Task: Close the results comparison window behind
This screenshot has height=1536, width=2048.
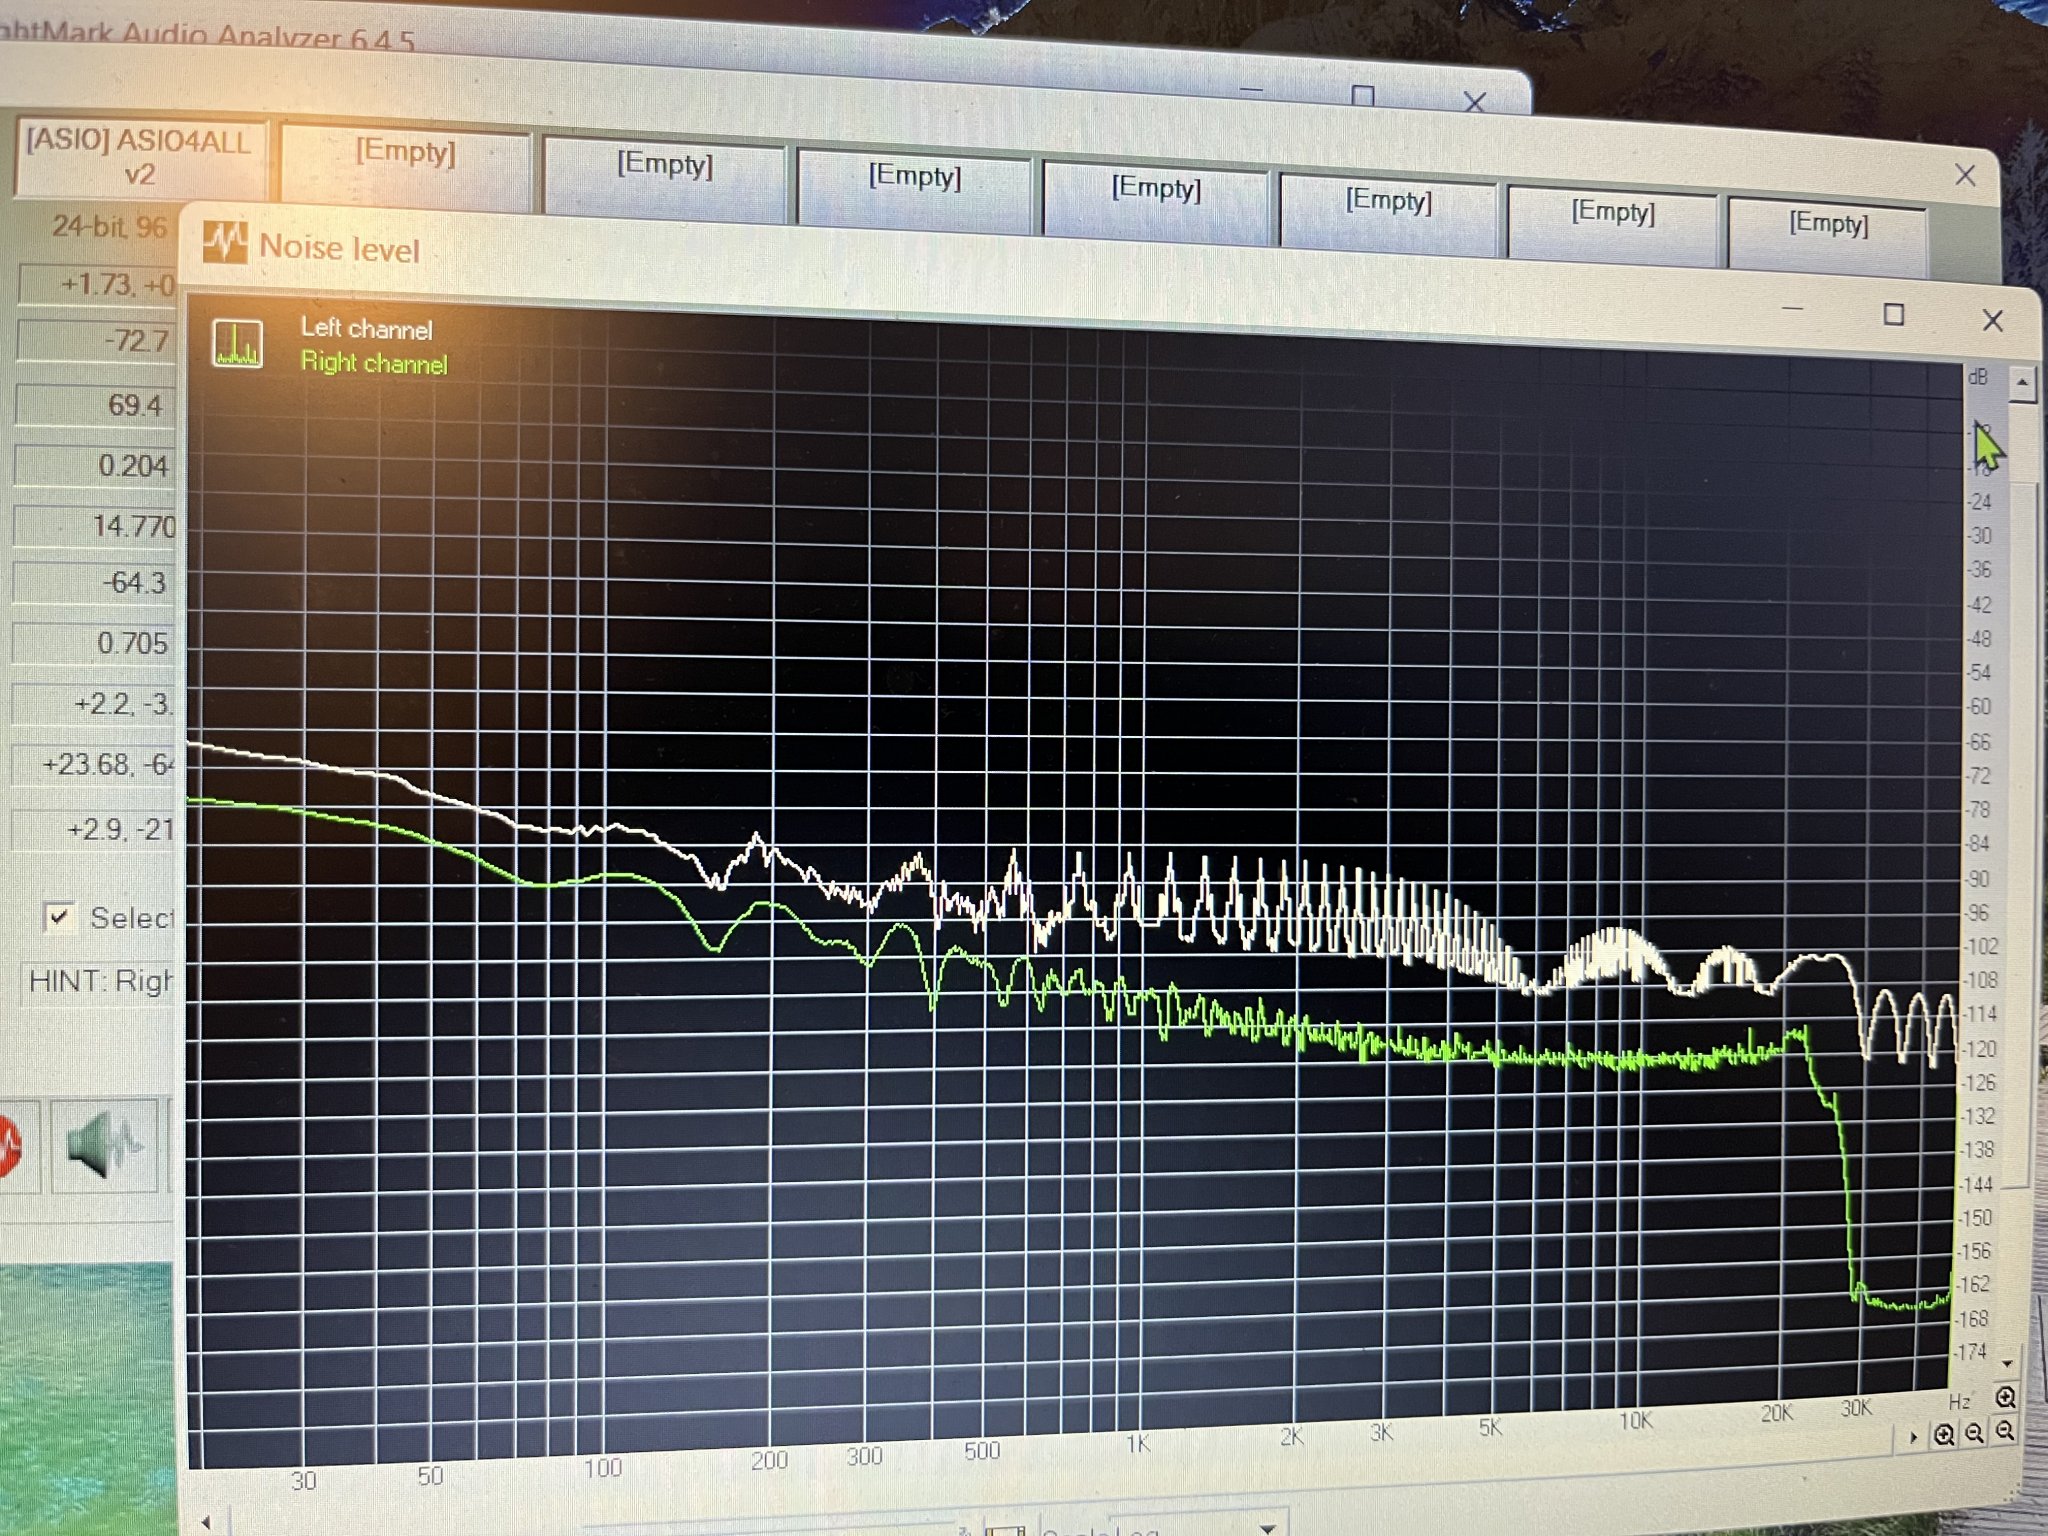Action: coord(1965,175)
